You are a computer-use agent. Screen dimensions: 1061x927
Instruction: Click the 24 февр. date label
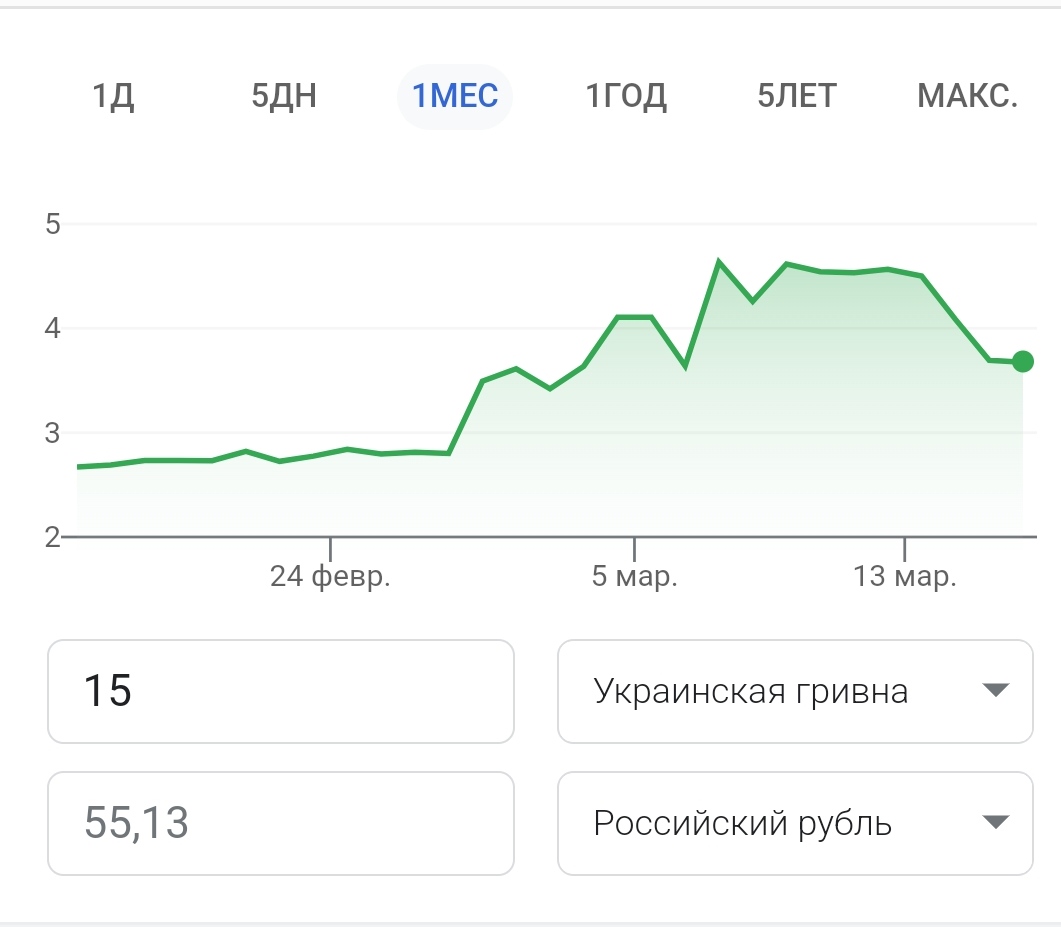pos(330,577)
